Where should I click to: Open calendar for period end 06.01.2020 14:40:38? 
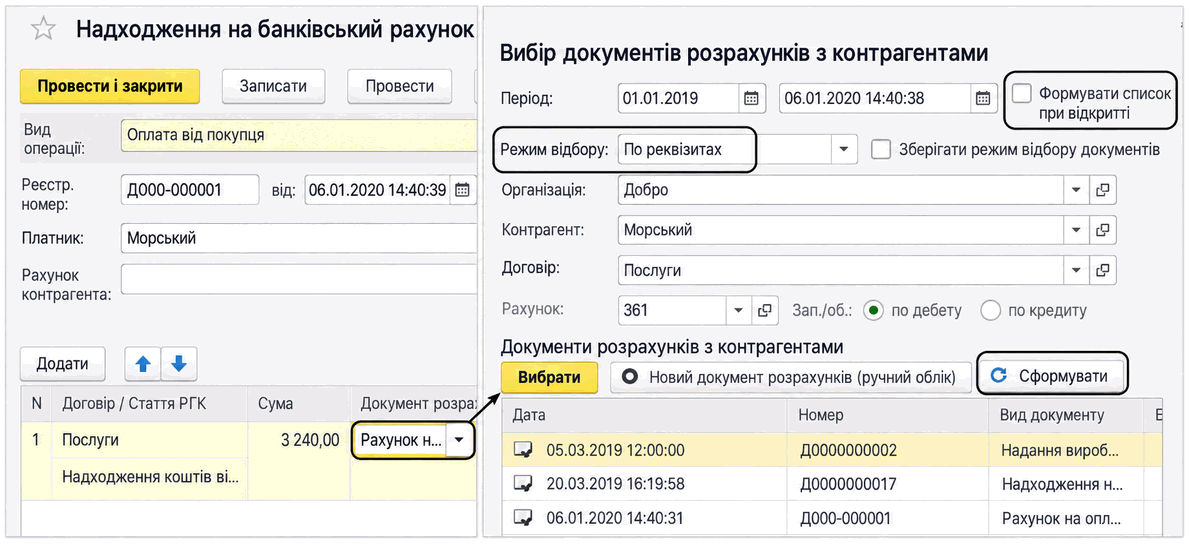[982, 99]
